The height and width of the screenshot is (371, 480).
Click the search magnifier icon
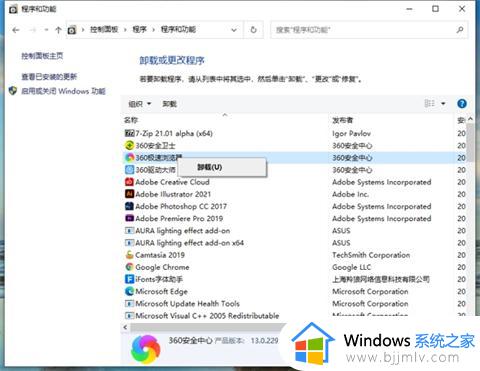(460, 30)
